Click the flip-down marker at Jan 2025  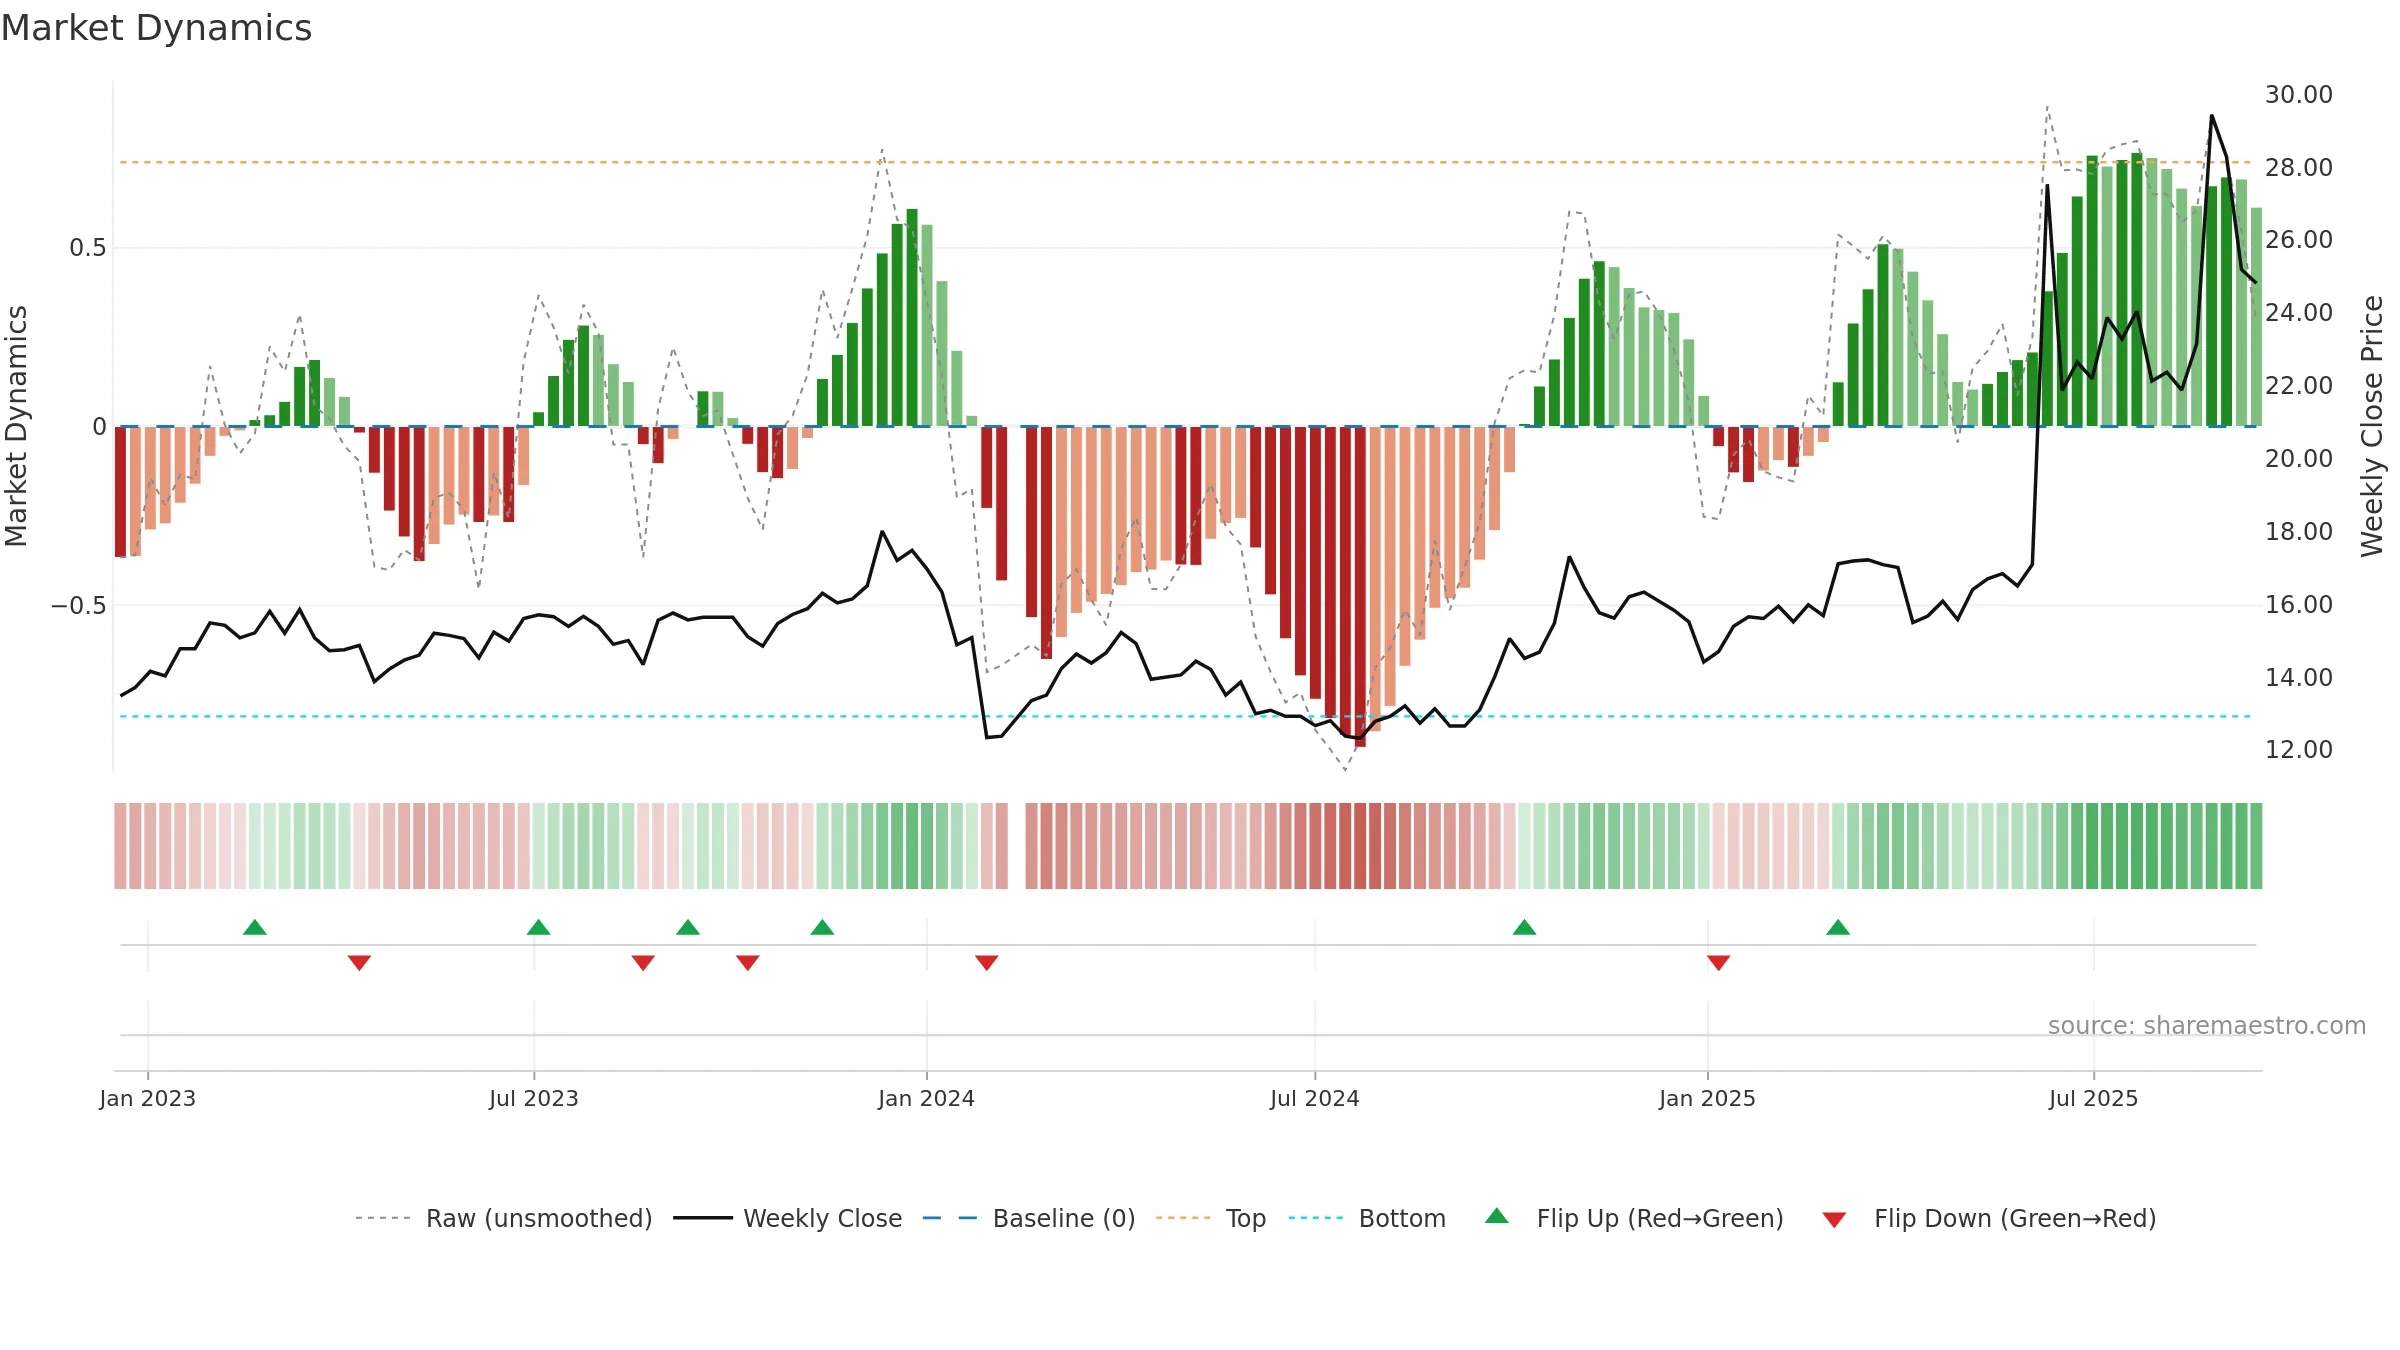[x=1719, y=962]
